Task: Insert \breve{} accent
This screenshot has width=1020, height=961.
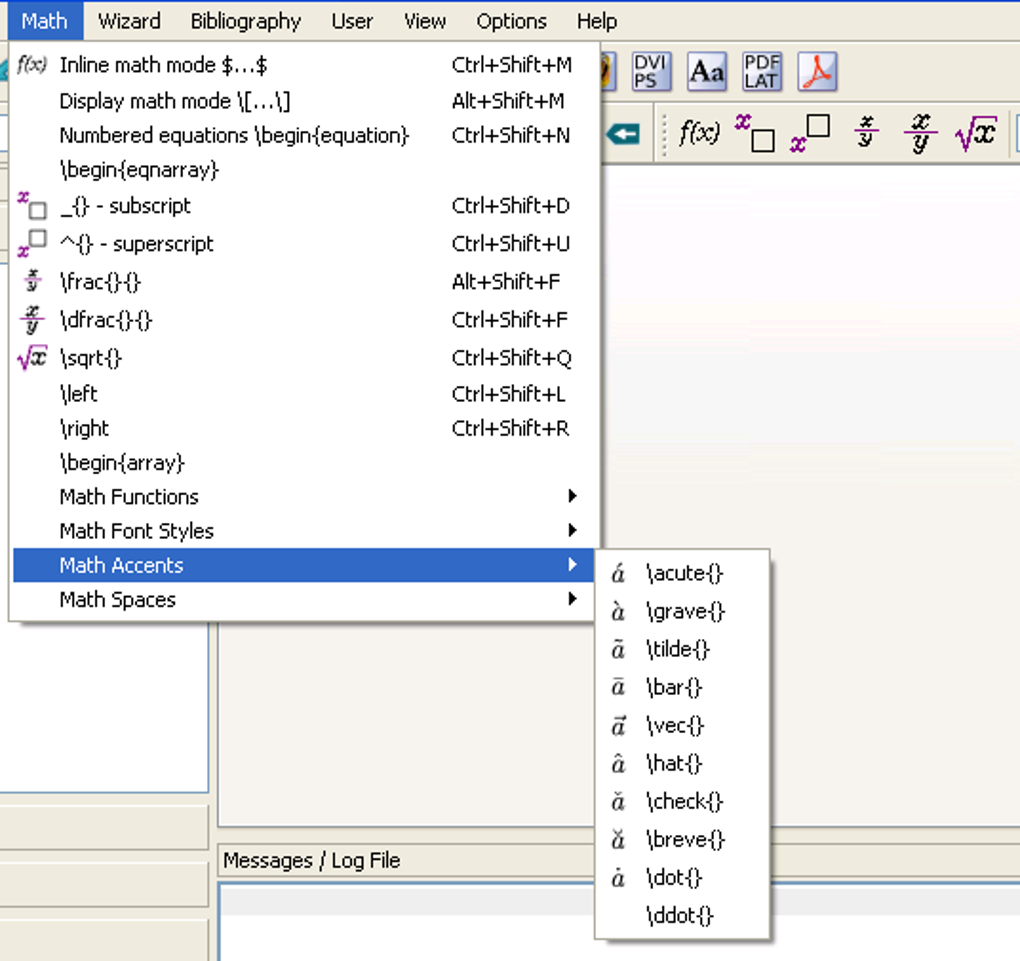Action: [x=682, y=840]
